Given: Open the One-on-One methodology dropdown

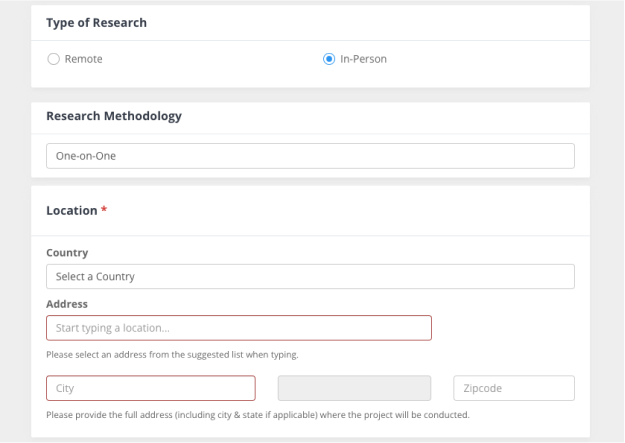Looking at the screenshot, I should (310, 156).
